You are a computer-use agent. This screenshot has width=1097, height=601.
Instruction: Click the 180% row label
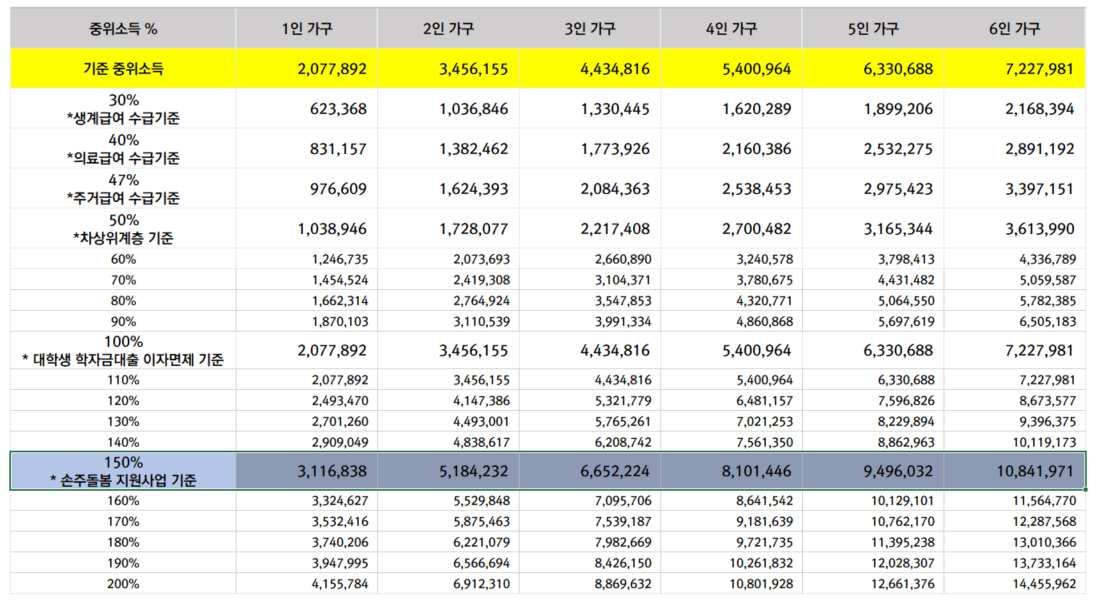[123, 543]
